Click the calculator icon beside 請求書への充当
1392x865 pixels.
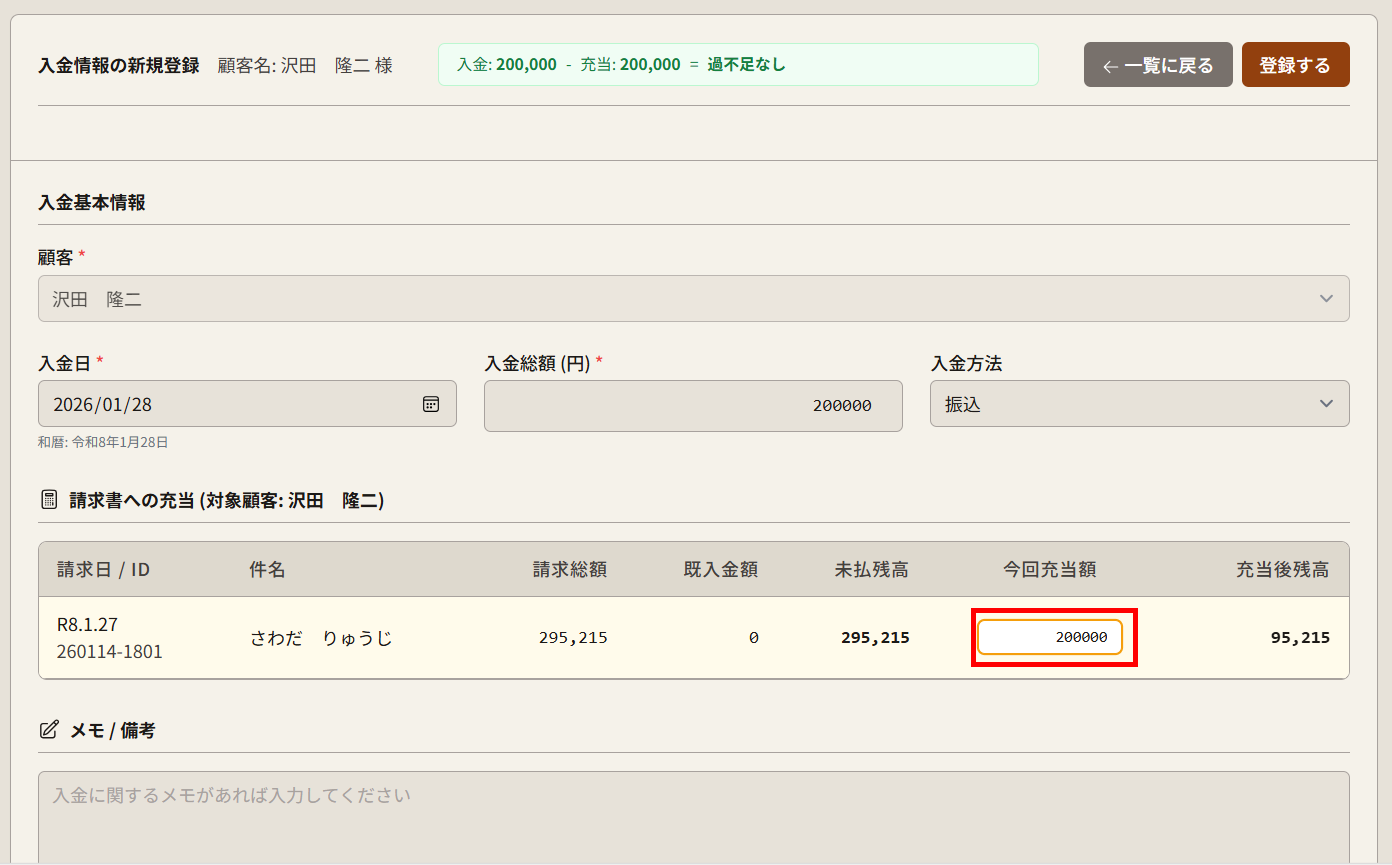point(49,500)
